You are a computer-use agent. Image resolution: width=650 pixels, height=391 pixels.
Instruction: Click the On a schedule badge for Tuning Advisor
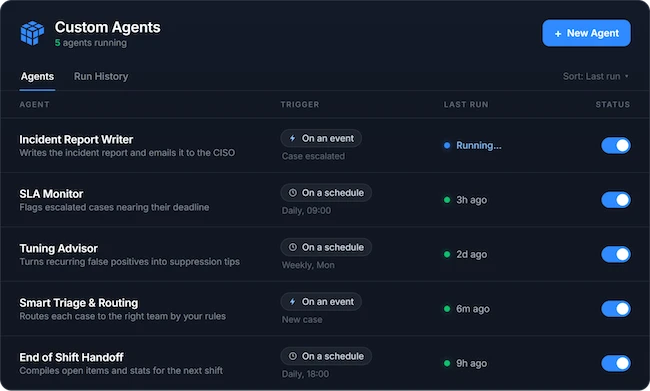(x=326, y=247)
